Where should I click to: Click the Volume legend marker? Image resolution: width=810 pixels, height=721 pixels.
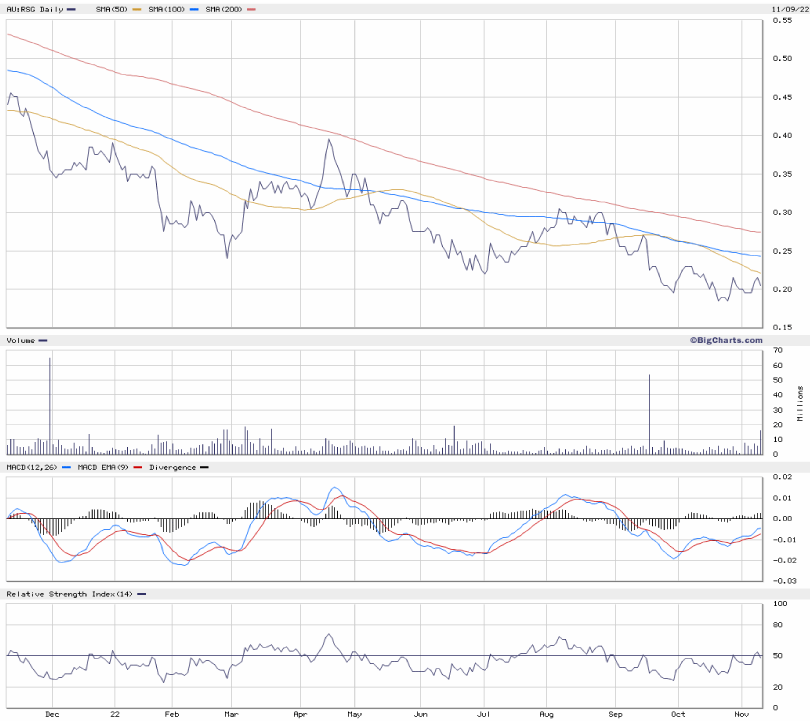pos(42,340)
